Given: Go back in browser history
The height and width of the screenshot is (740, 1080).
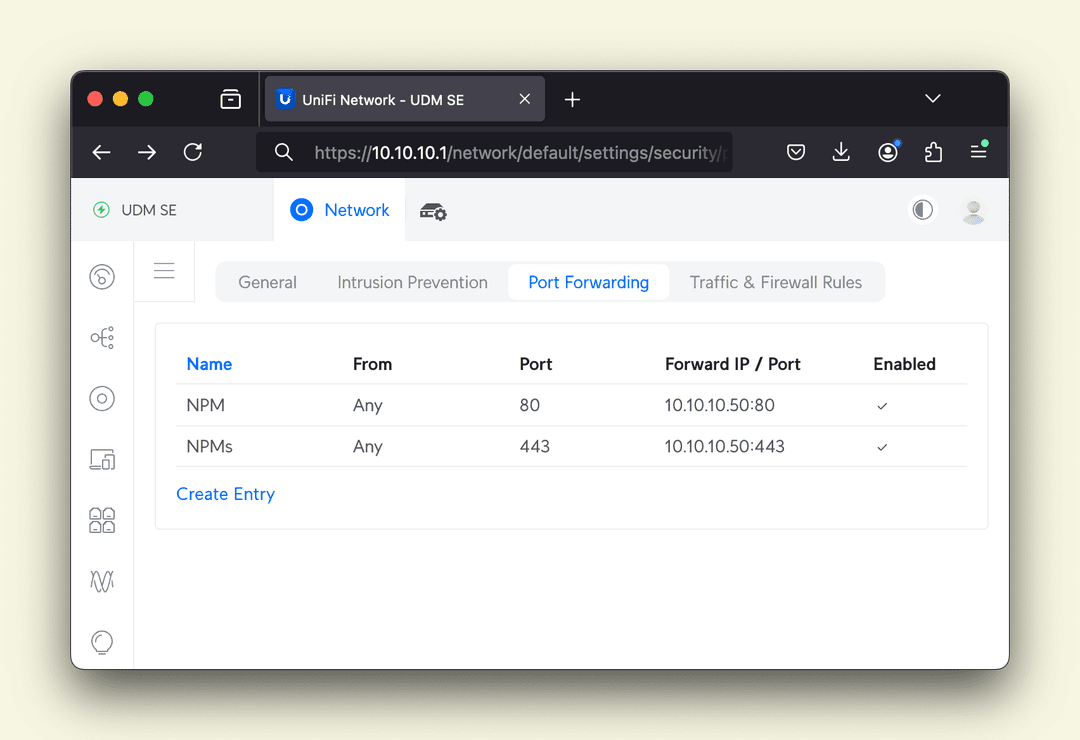Looking at the screenshot, I should pos(101,152).
